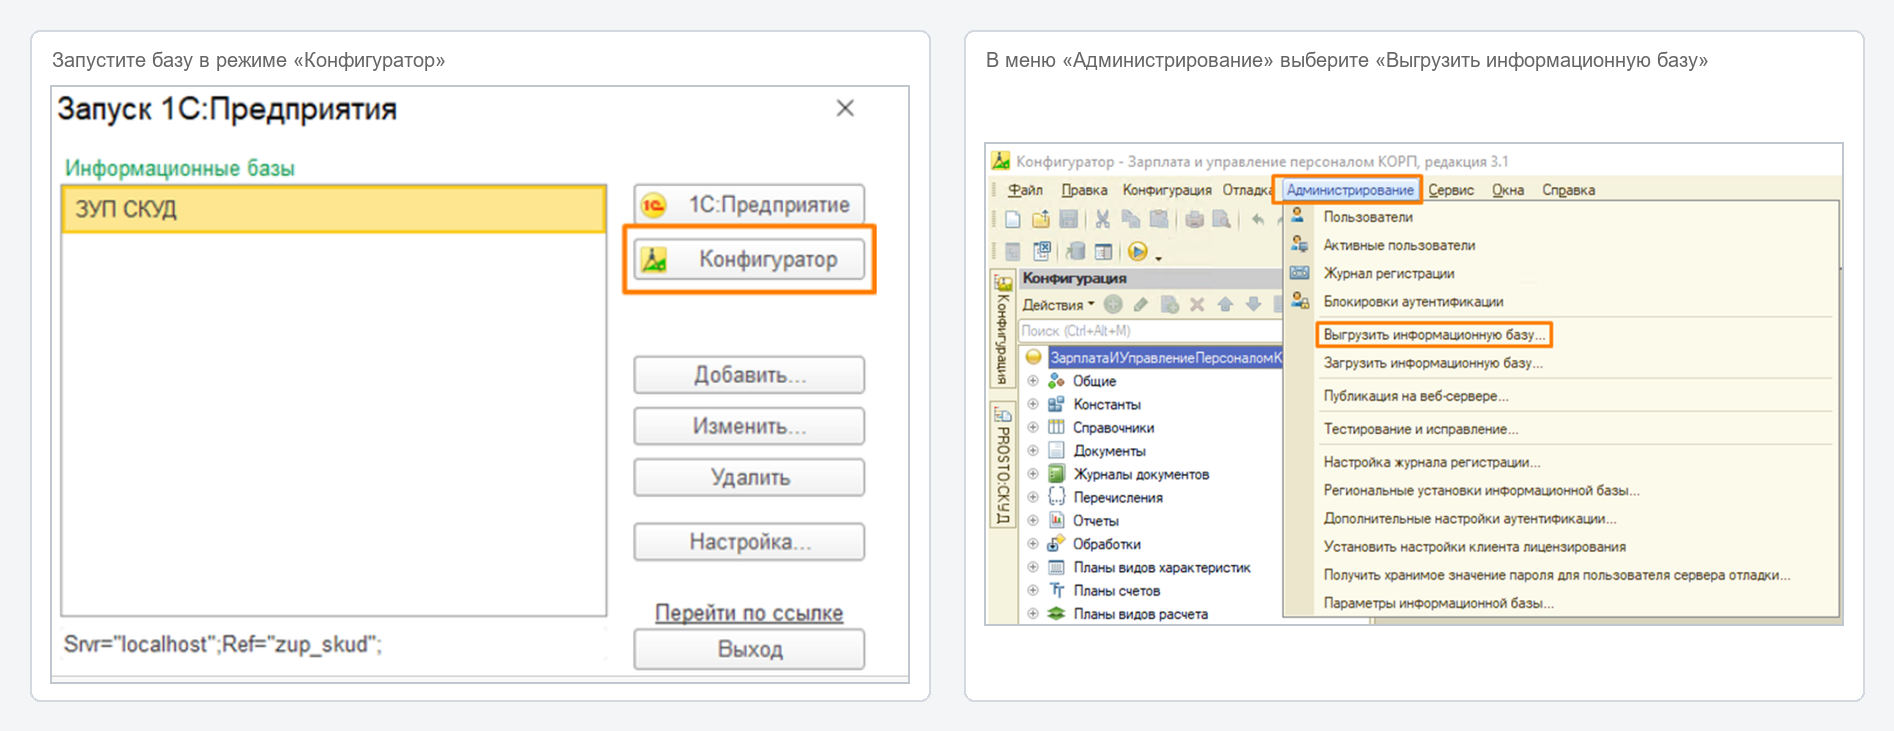1894x731 pixels.
Task: Click the Move down arrow icon in Configuration panel
Action: (x=1253, y=304)
